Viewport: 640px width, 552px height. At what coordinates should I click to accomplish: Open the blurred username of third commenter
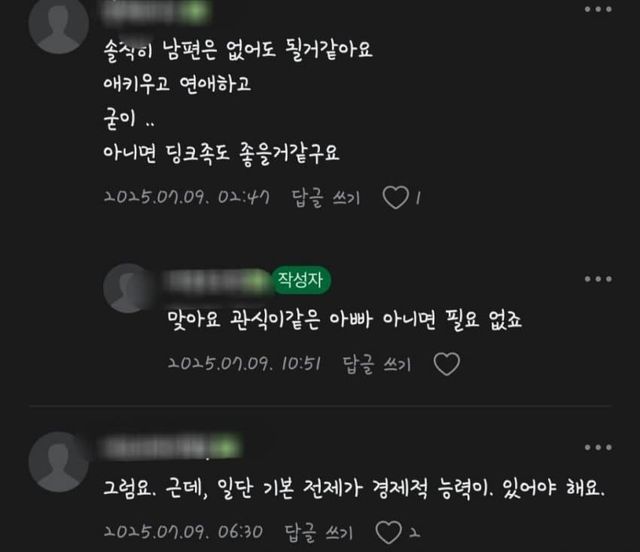[x=171, y=447]
